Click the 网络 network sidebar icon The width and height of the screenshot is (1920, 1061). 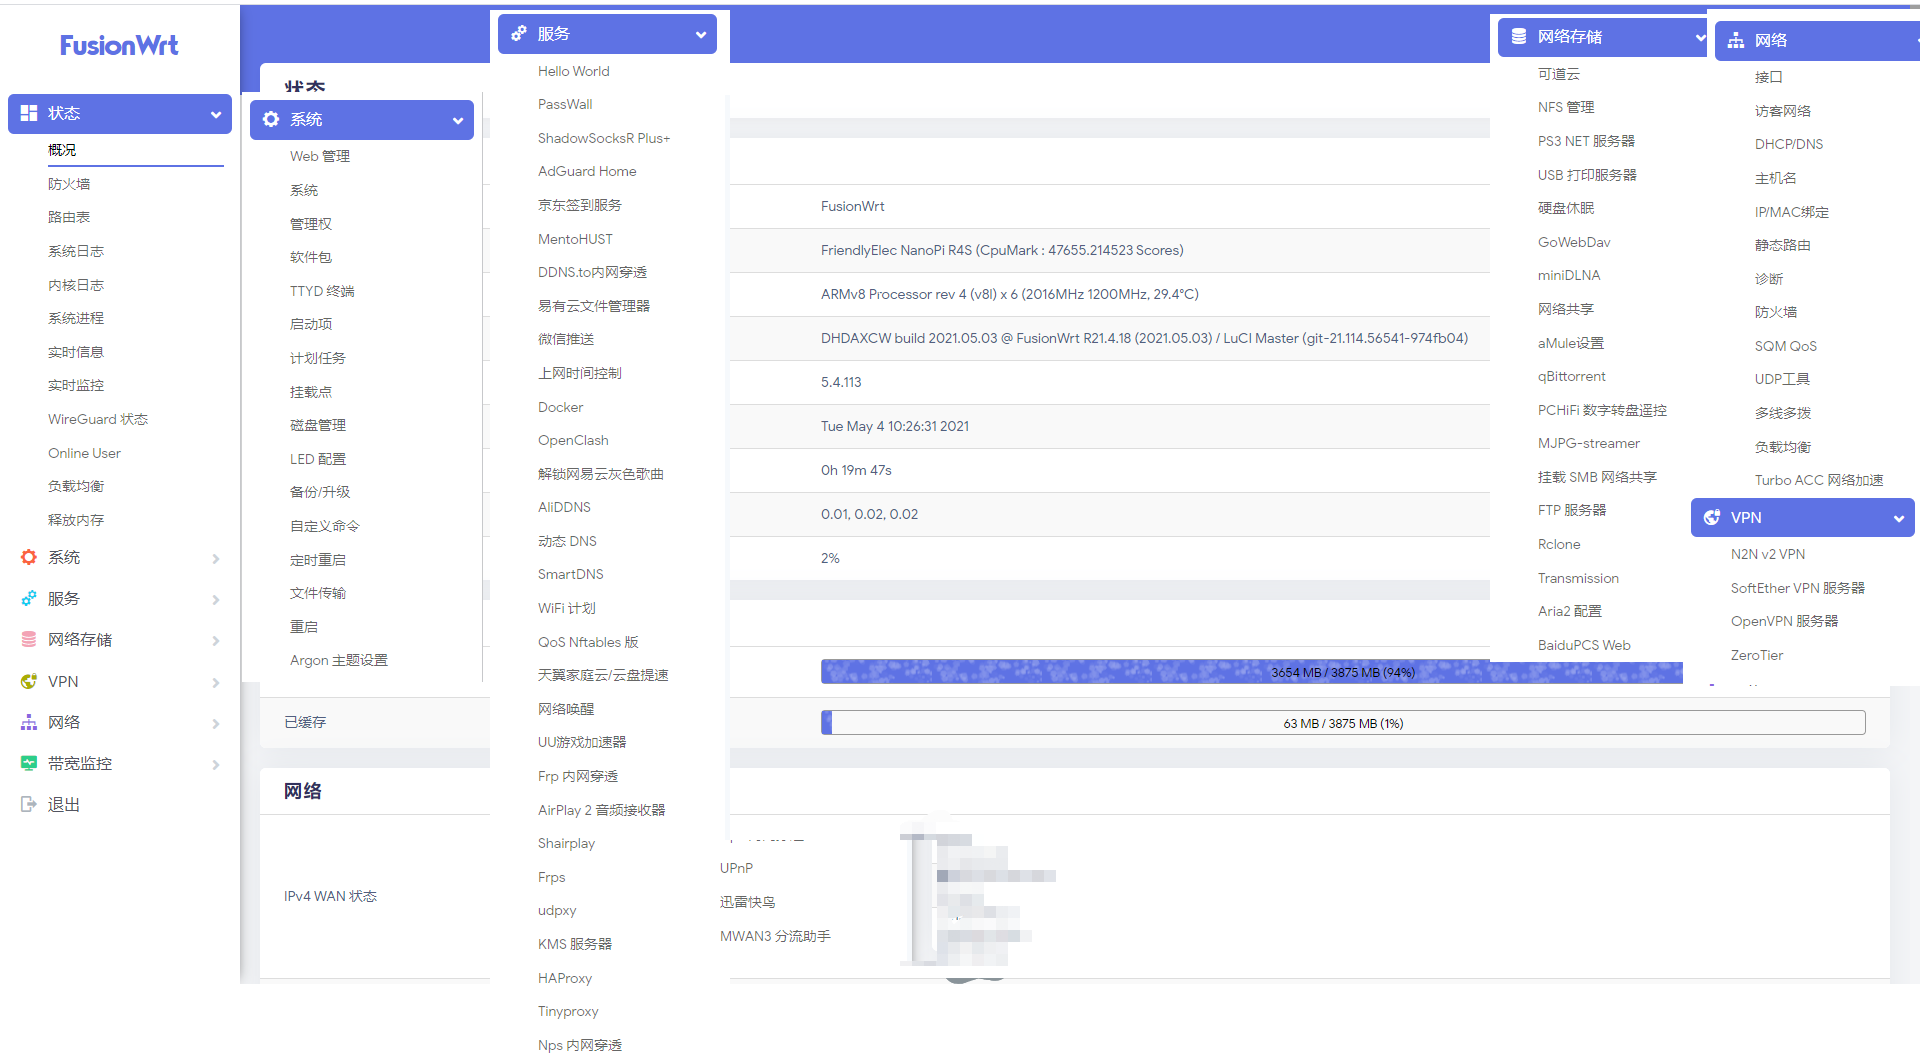(28, 721)
